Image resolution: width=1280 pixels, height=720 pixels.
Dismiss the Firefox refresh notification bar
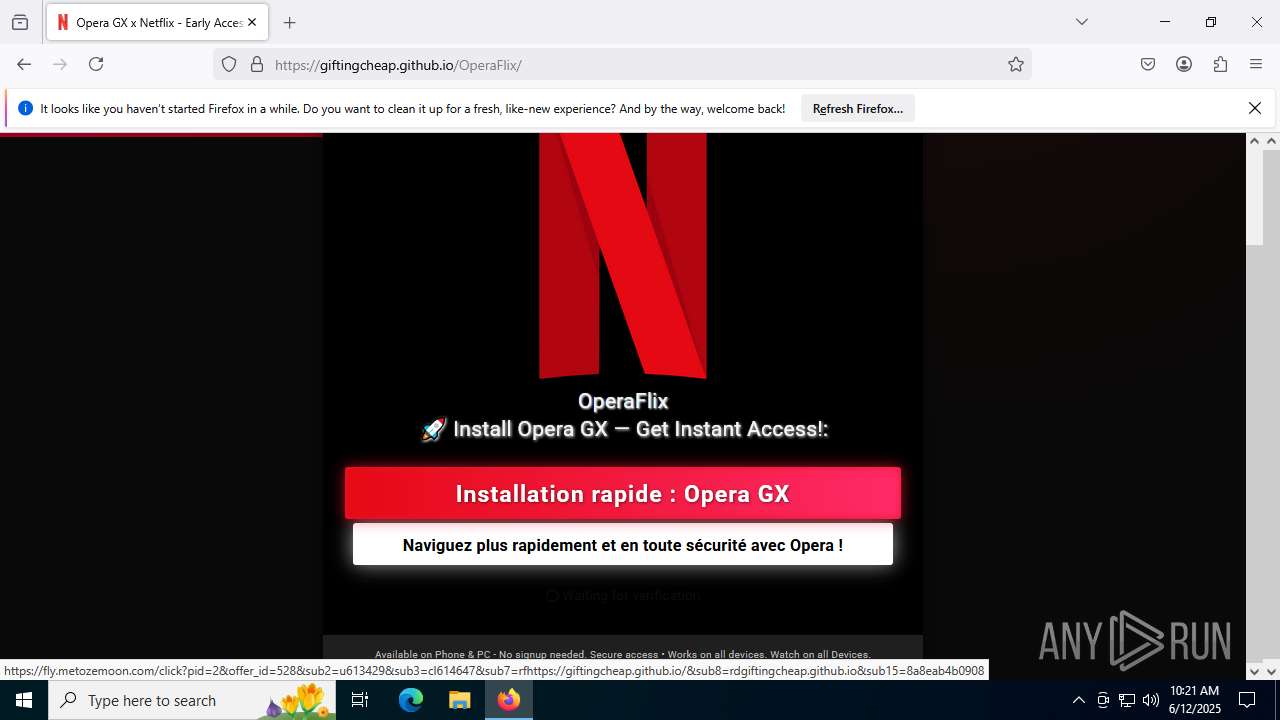coord(1255,108)
